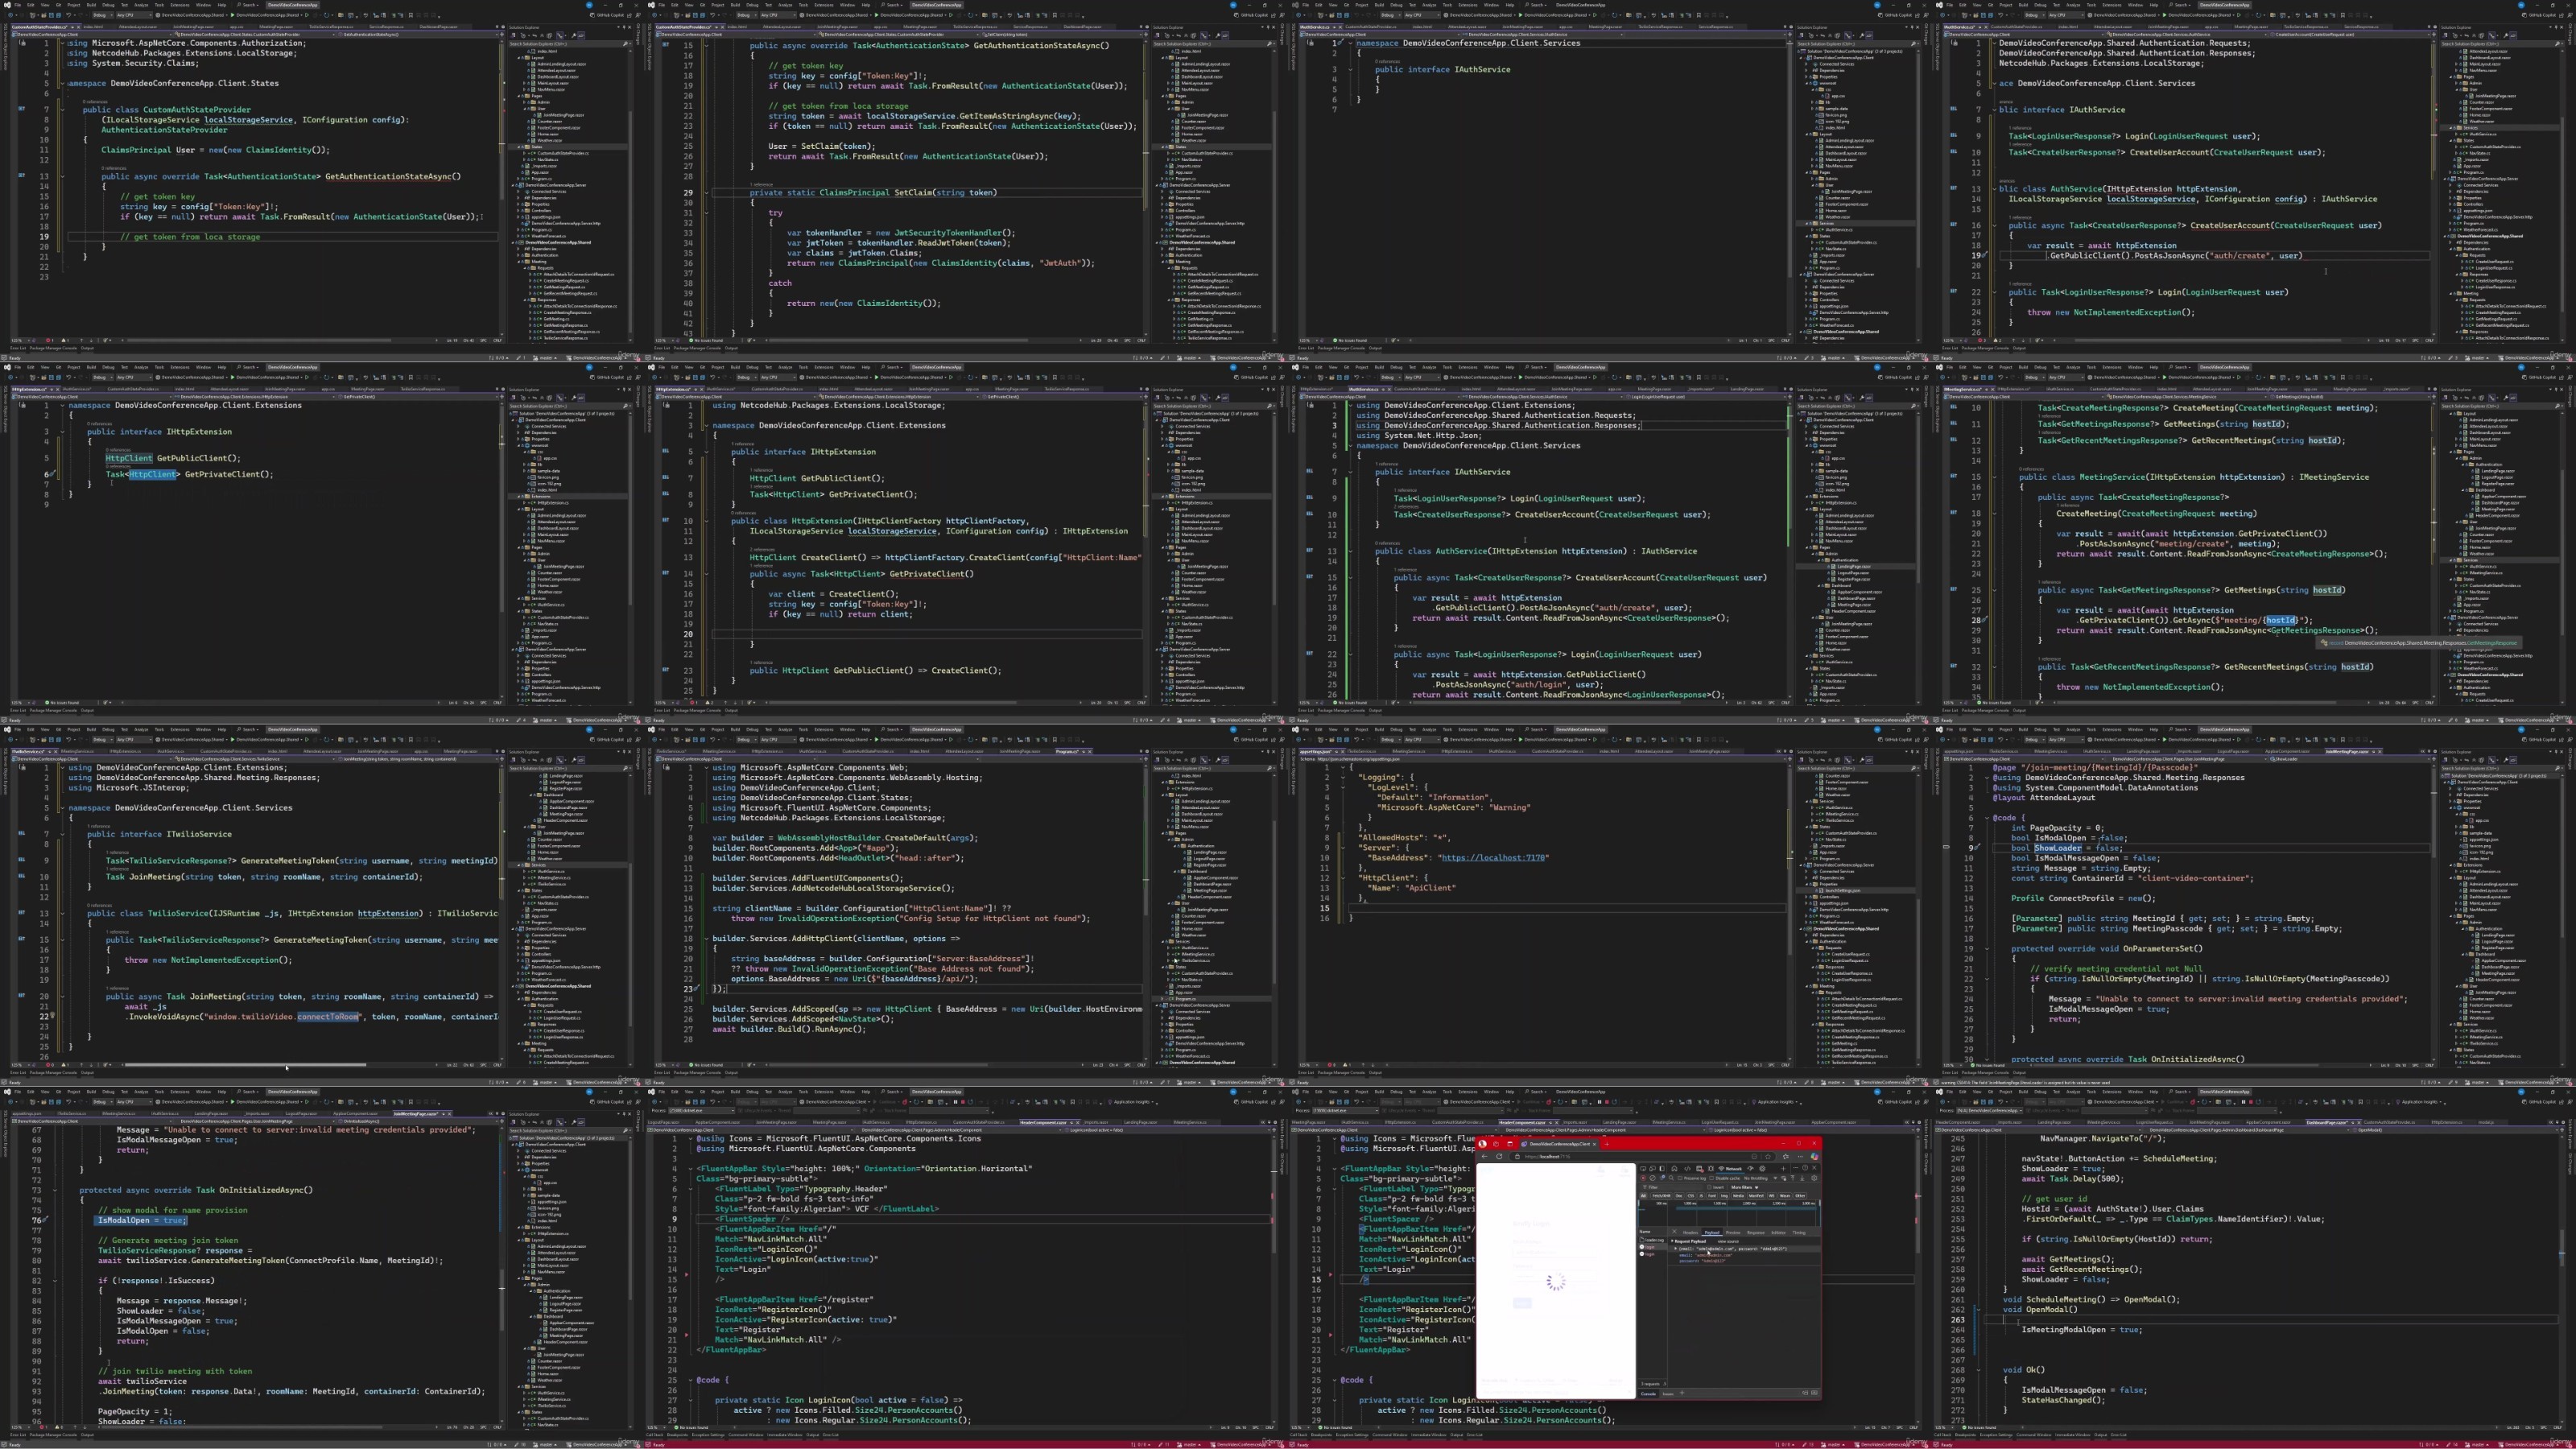Enable the Disable cache checkbox in DevTools
Image resolution: width=2576 pixels, height=1449 pixels.
click(x=1712, y=1179)
